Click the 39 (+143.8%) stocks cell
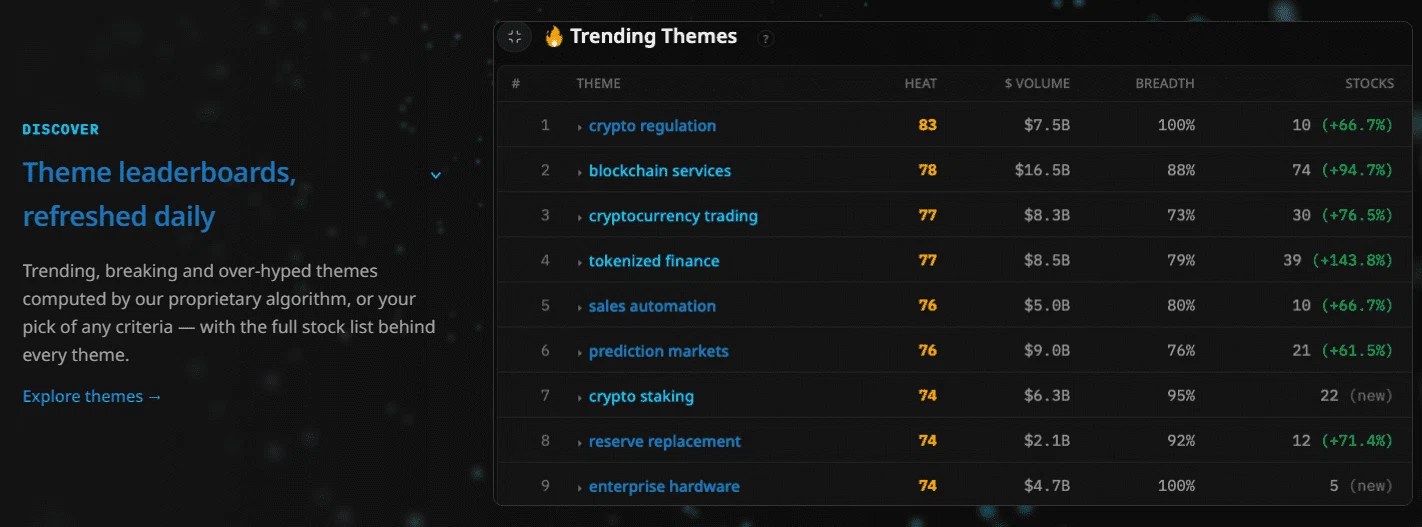Viewport: 1422px width, 527px height. coord(1338,261)
